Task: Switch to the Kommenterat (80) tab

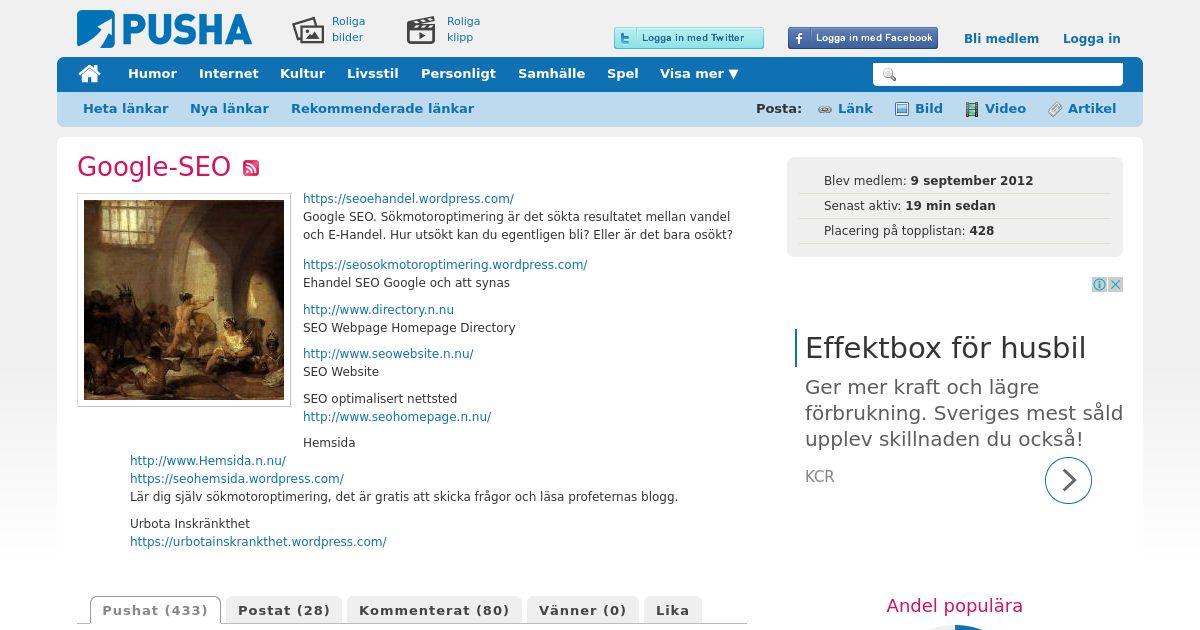Action: point(434,610)
